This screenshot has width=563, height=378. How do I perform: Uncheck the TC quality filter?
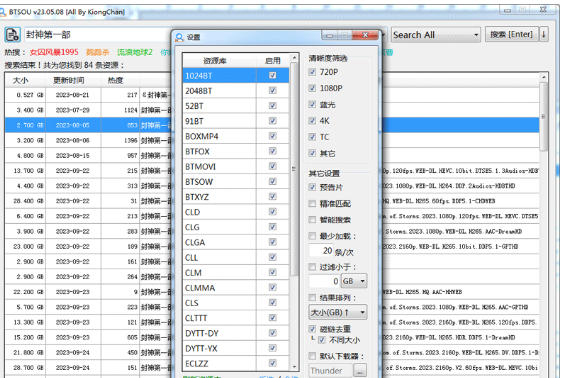(312, 137)
